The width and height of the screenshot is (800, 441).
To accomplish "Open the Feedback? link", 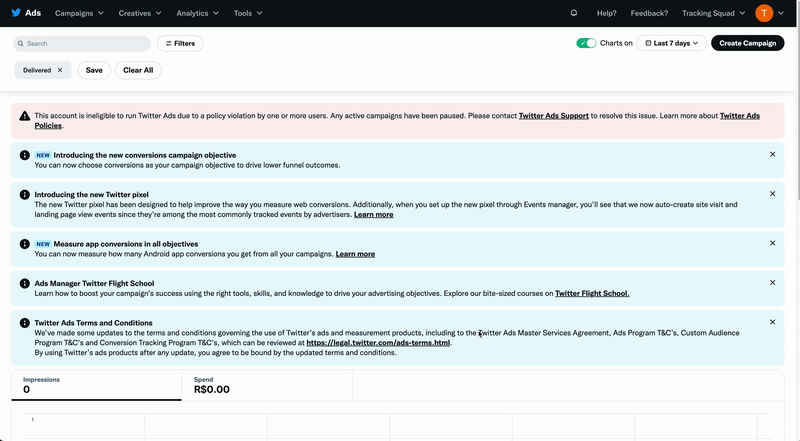I will (649, 13).
